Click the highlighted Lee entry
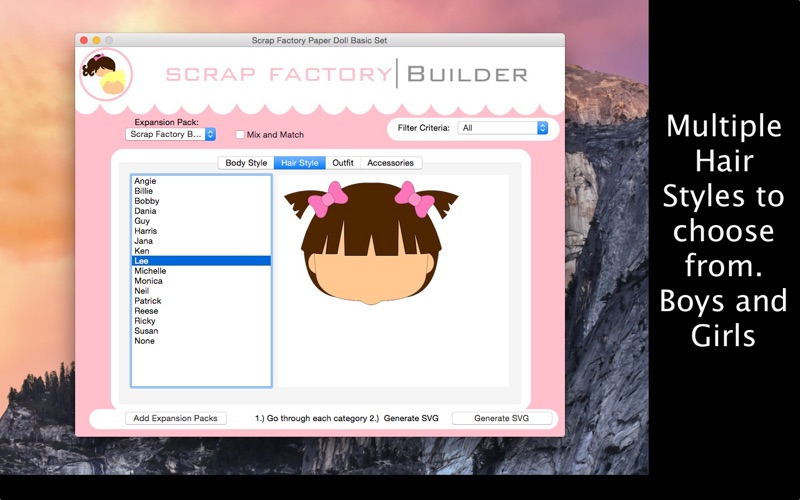This screenshot has width=800, height=500. click(x=201, y=261)
